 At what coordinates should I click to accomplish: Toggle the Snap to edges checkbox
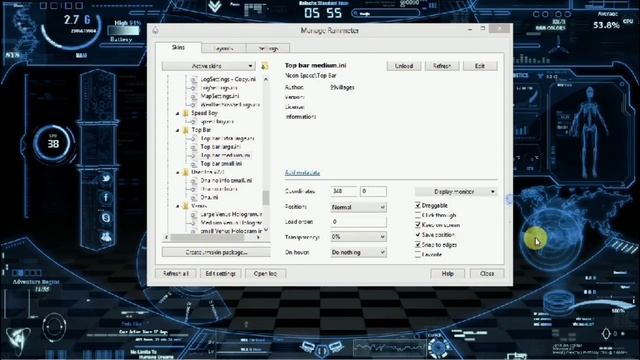click(418, 244)
